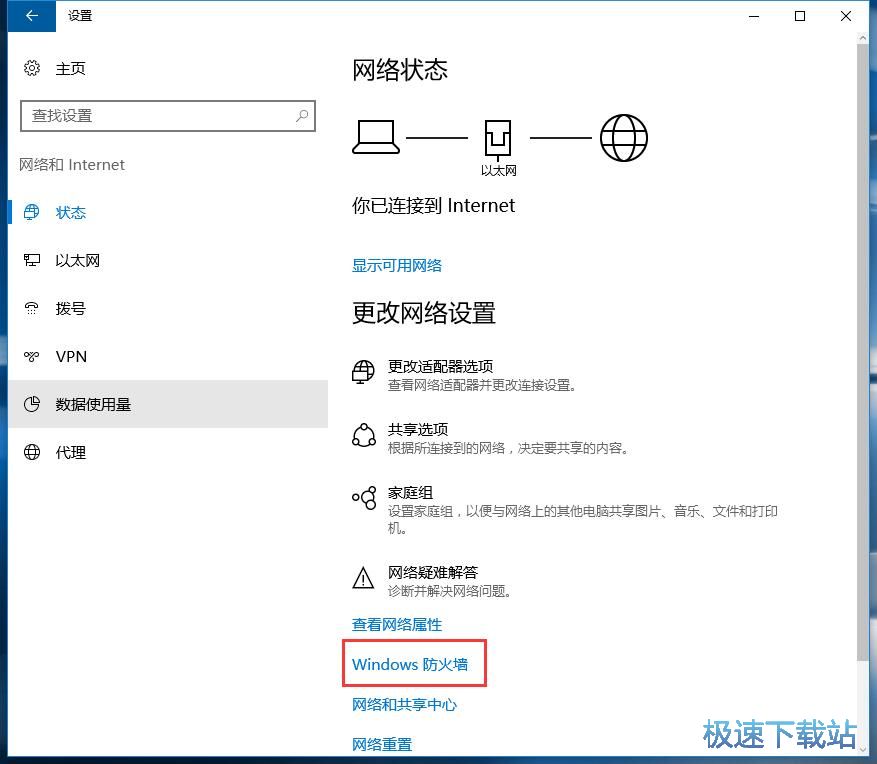Open the VPN settings page
877x764 pixels.
[71, 356]
